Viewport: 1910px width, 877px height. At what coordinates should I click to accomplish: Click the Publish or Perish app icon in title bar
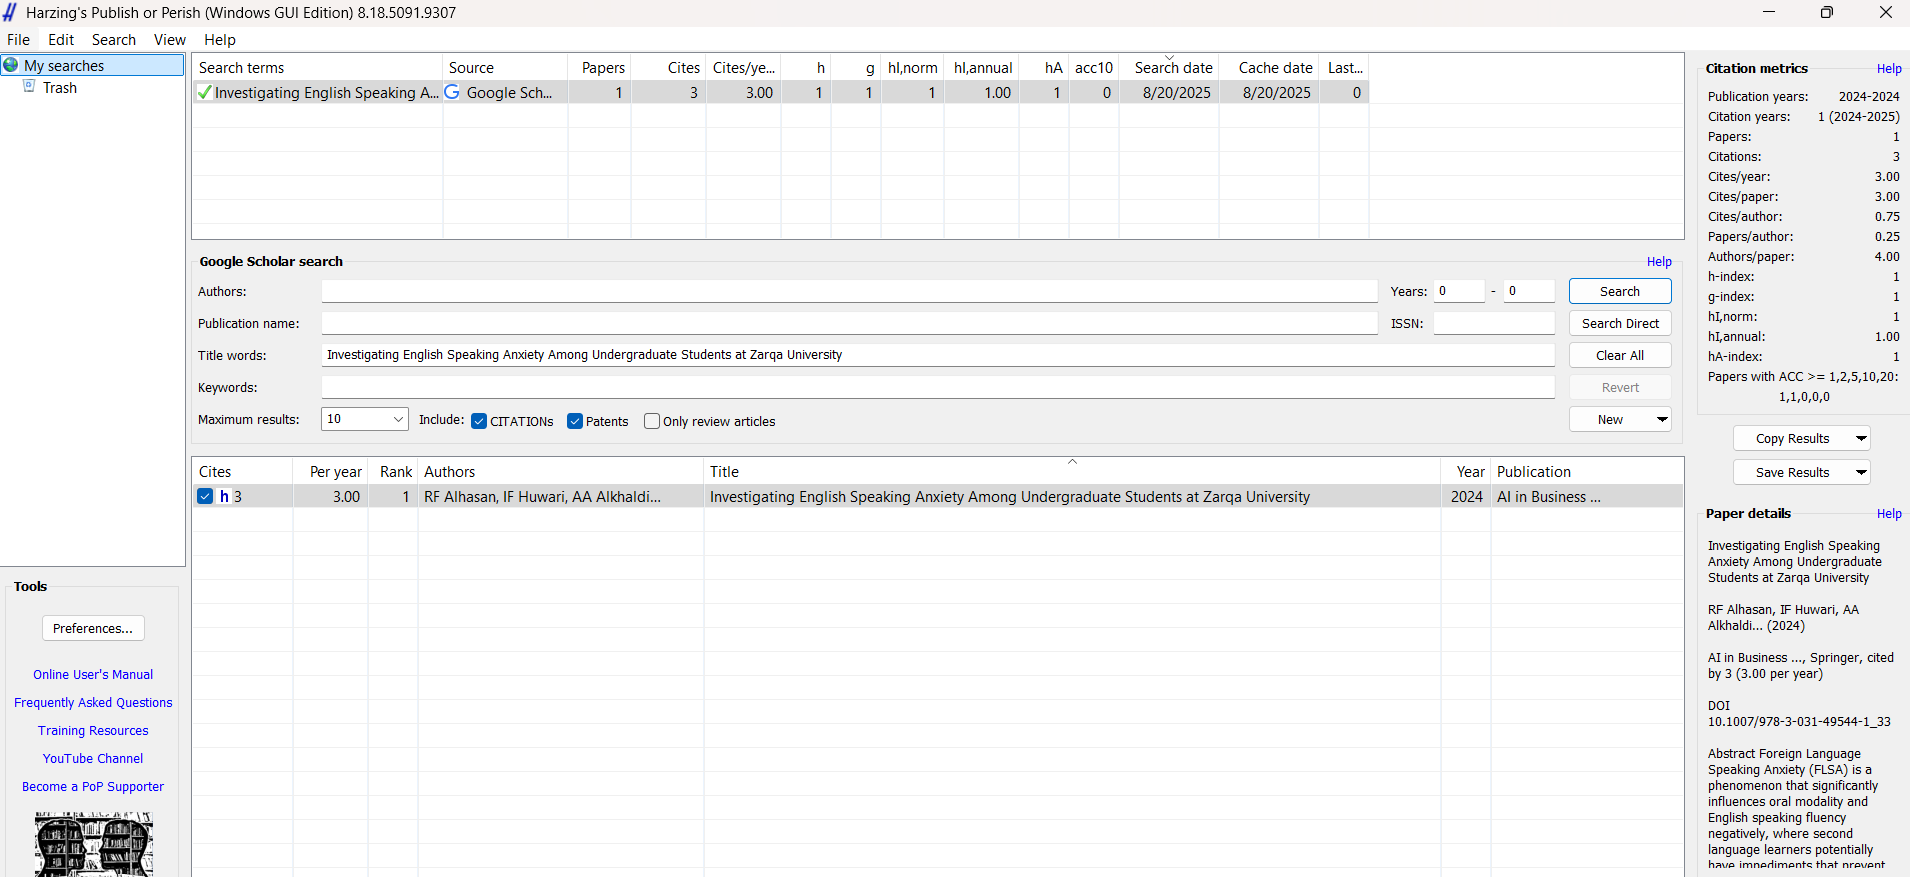pyautogui.click(x=10, y=12)
